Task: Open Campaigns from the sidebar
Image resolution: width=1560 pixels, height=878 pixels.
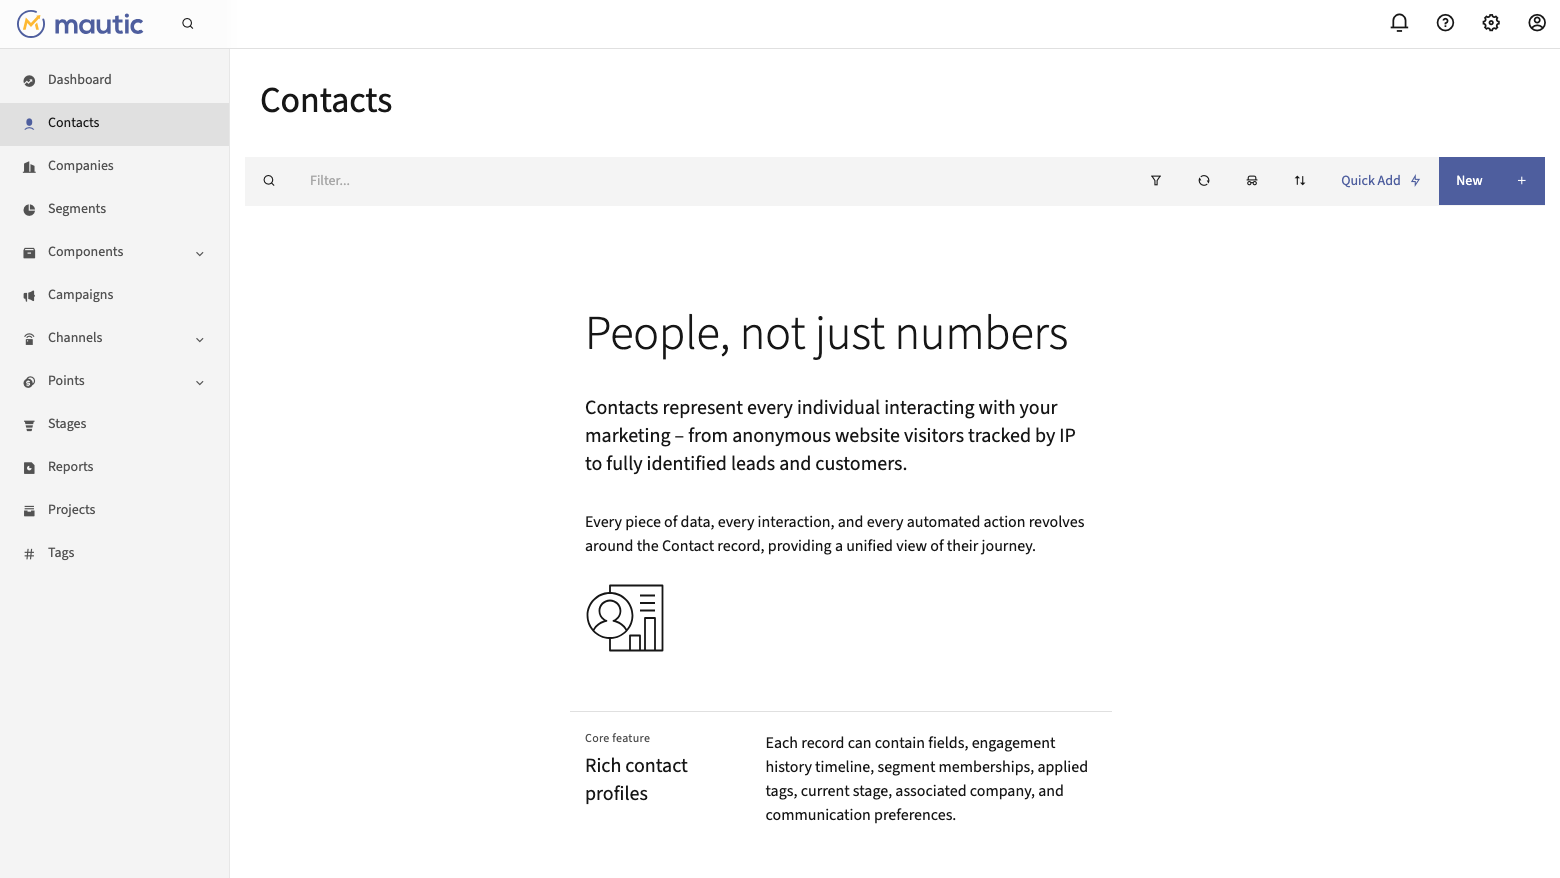Action: tap(114, 295)
